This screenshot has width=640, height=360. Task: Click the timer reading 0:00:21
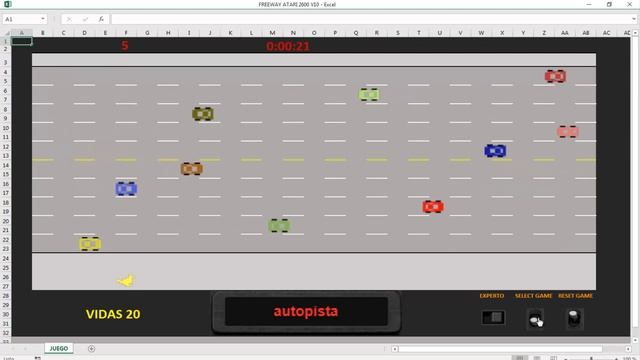288,46
